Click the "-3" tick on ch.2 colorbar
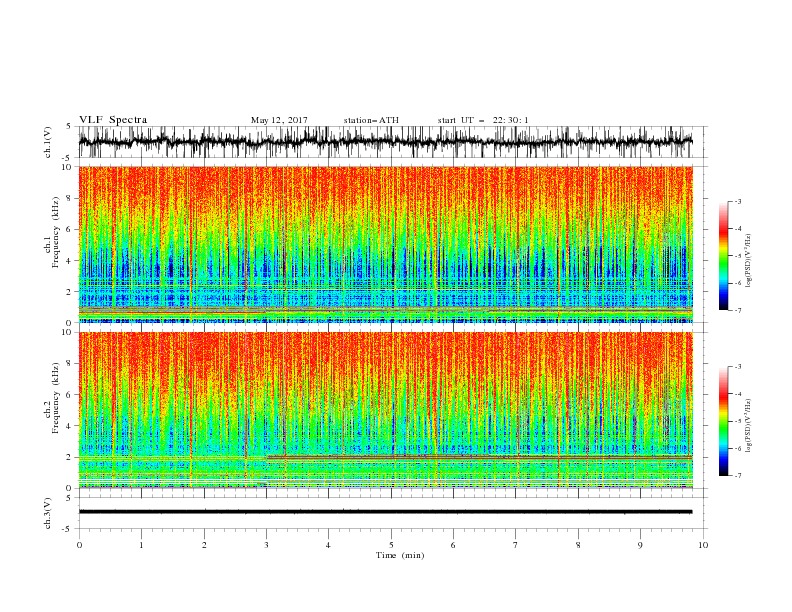This screenshot has height=612, width=792. [737, 367]
